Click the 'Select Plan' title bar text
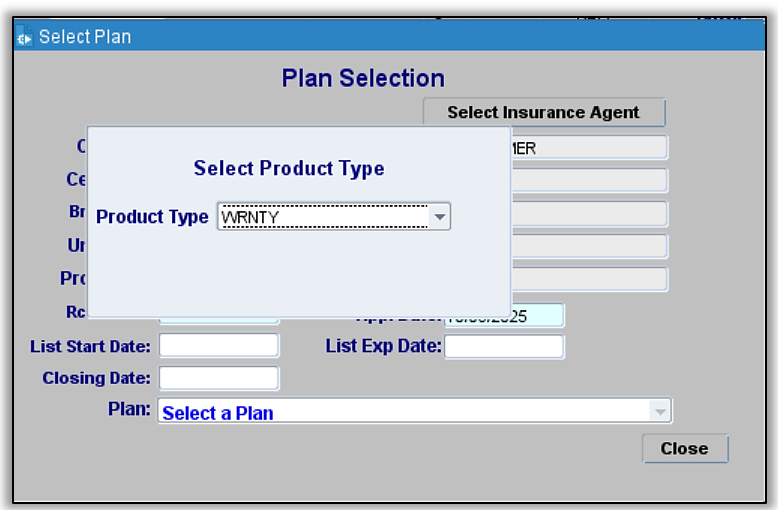The height and width of the screenshot is (510, 778). click(85, 37)
